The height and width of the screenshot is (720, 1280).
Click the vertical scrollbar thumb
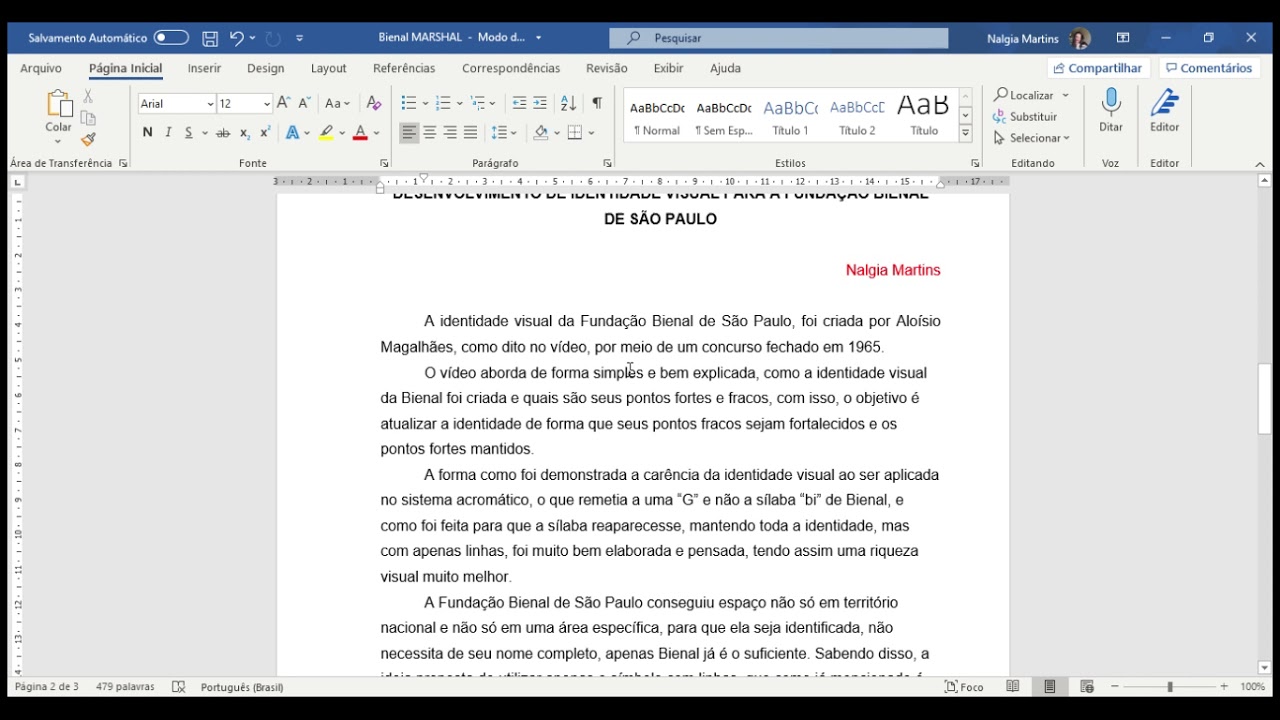(1264, 398)
